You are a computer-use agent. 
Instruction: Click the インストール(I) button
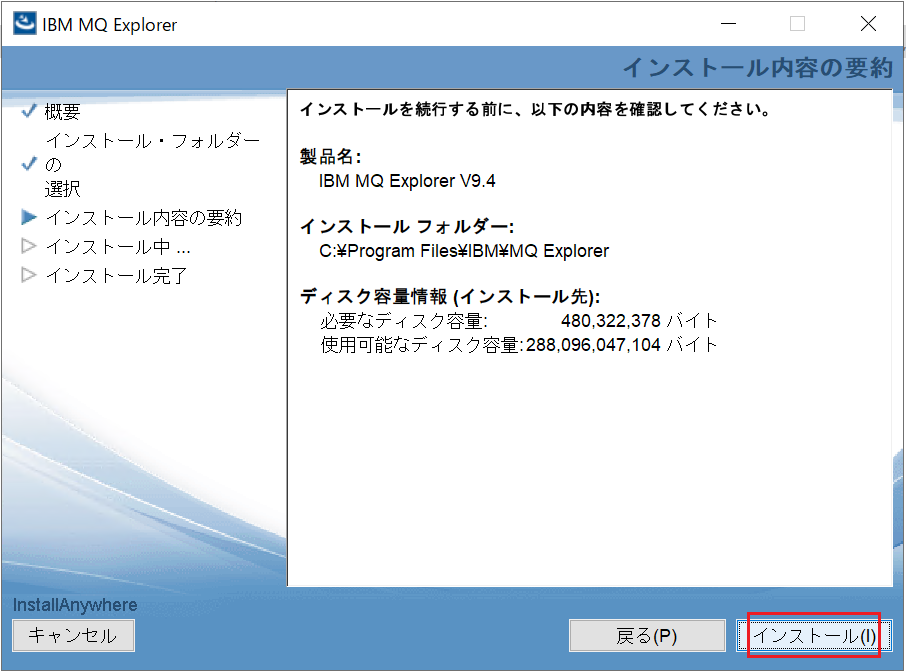click(x=814, y=636)
